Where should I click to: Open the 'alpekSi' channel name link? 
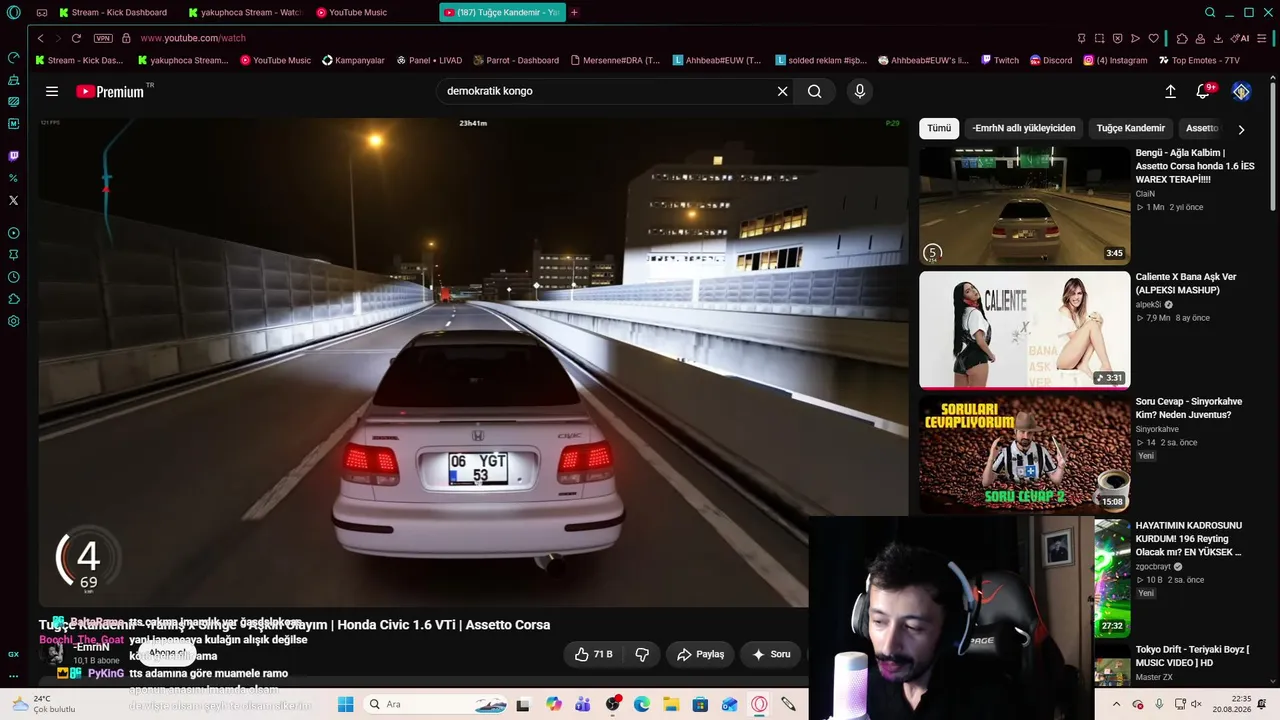click(x=1148, y=304)
